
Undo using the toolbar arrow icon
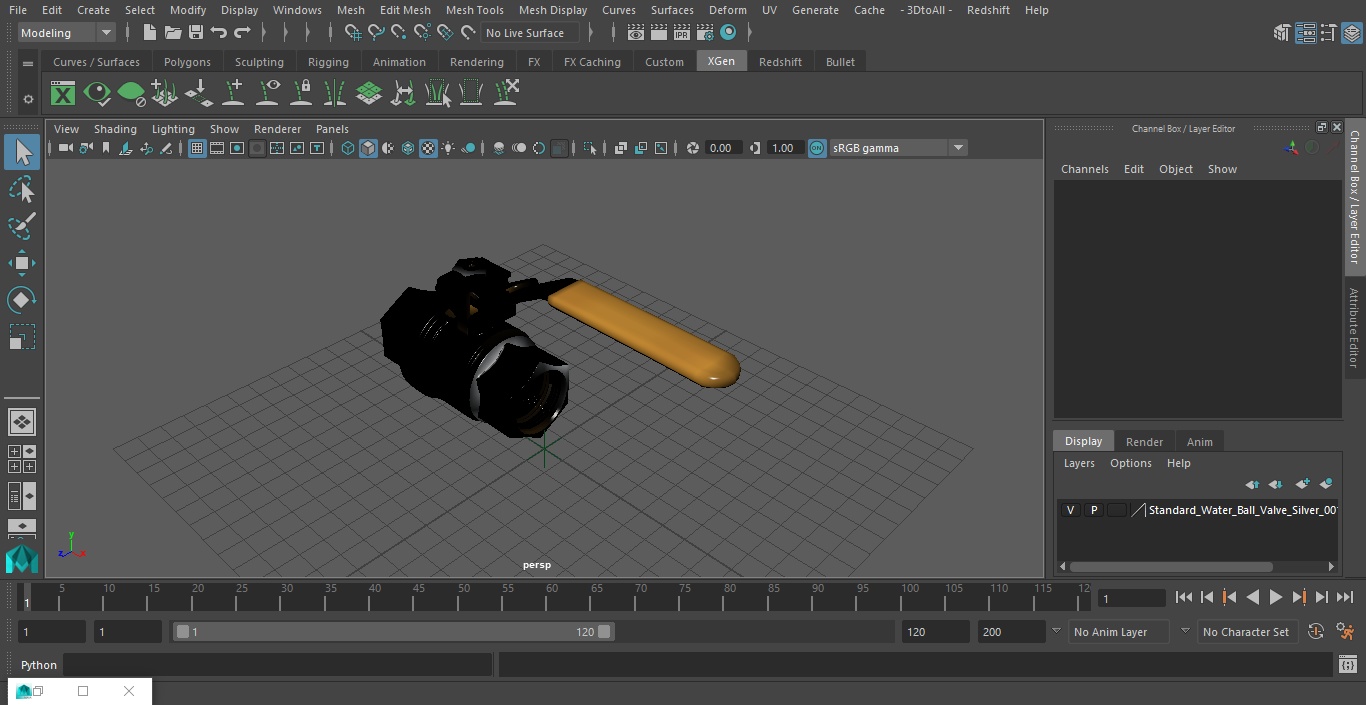[x=219, y=33]
